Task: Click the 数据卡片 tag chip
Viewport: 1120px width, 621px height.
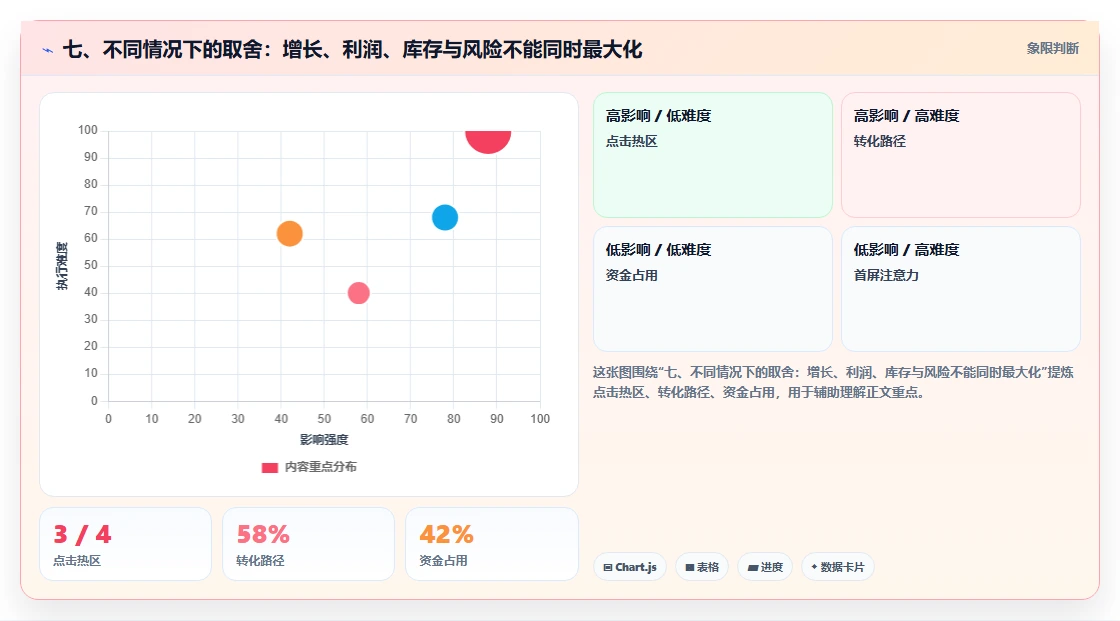Action: click(837, 567)
